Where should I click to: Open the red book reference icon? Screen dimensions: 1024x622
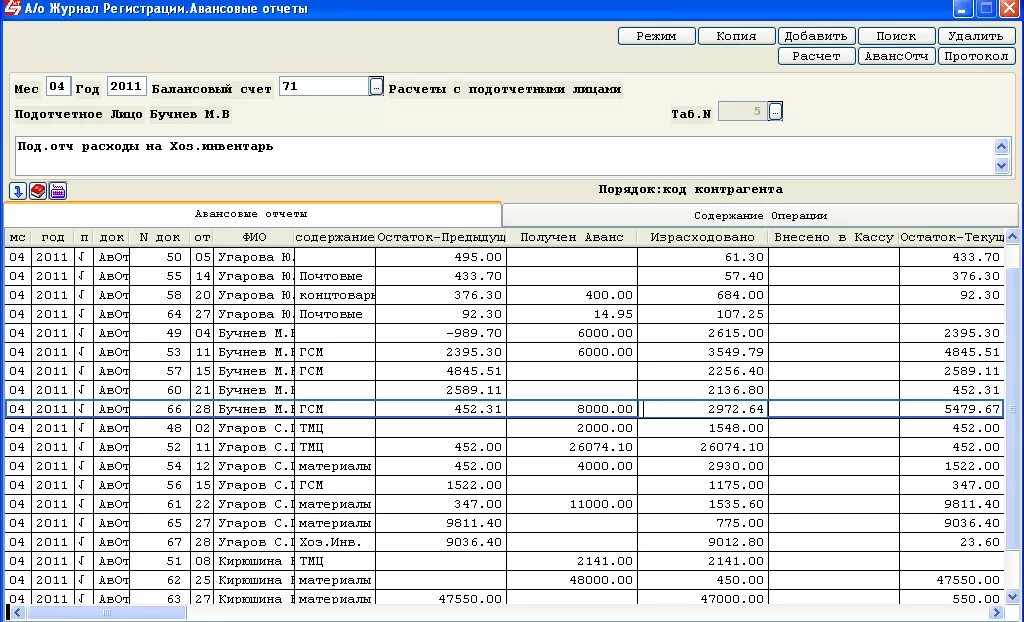tap(38, 191)
